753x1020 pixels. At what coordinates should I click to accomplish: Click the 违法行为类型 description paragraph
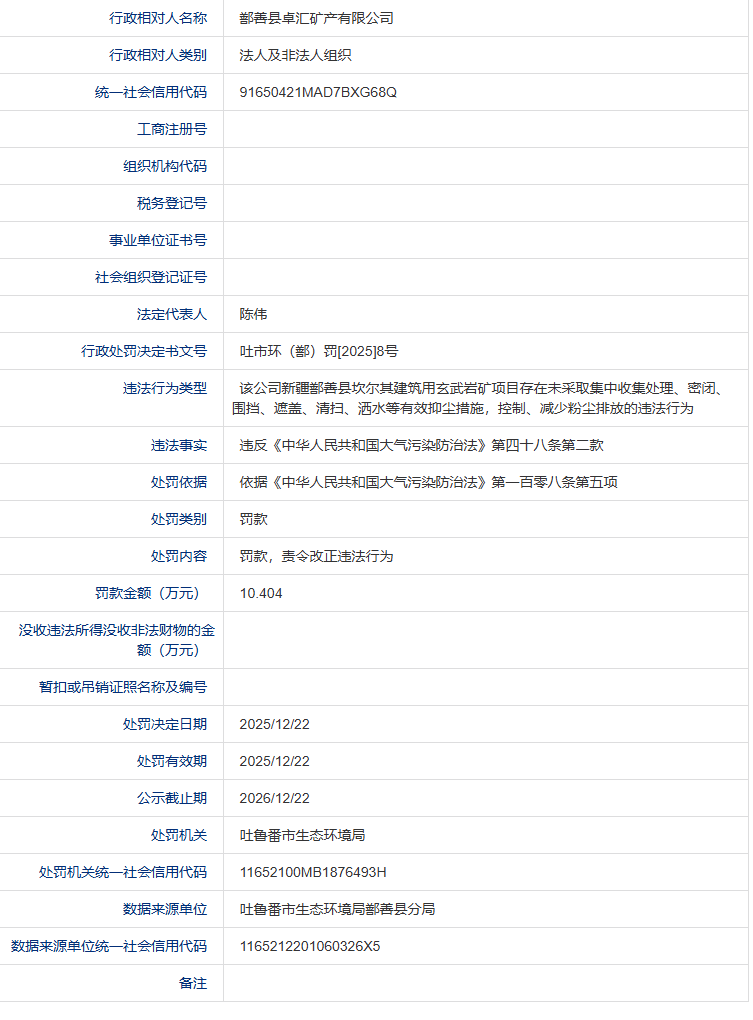tap(480, 398)
